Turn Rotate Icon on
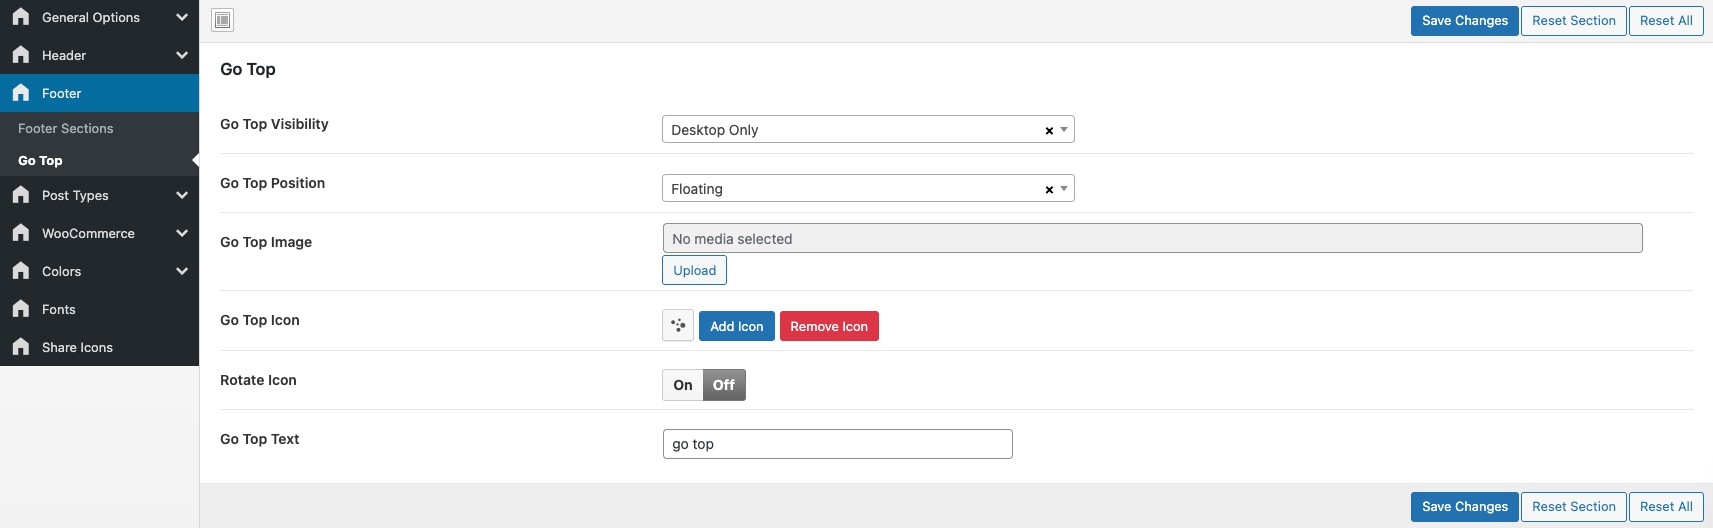The height and width of the screenshot is (528, 1713). [683, 385]
